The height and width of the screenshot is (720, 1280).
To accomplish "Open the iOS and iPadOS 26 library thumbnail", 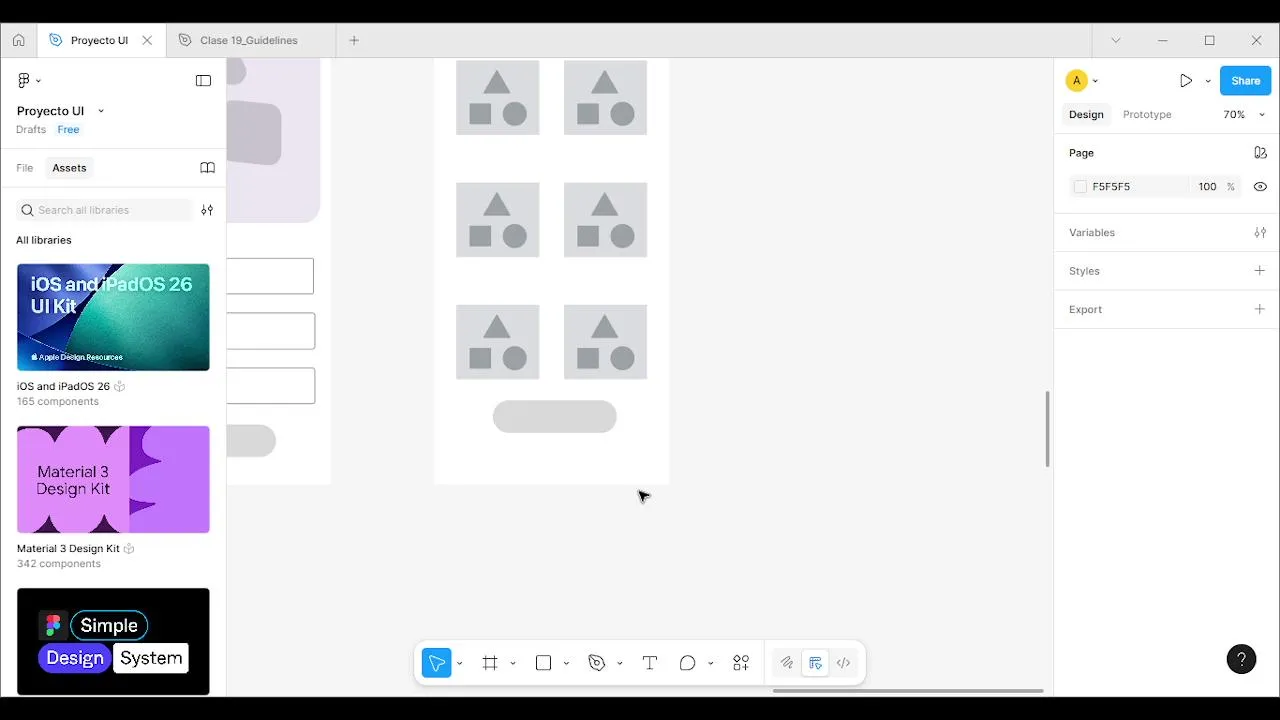I will 113,317.
